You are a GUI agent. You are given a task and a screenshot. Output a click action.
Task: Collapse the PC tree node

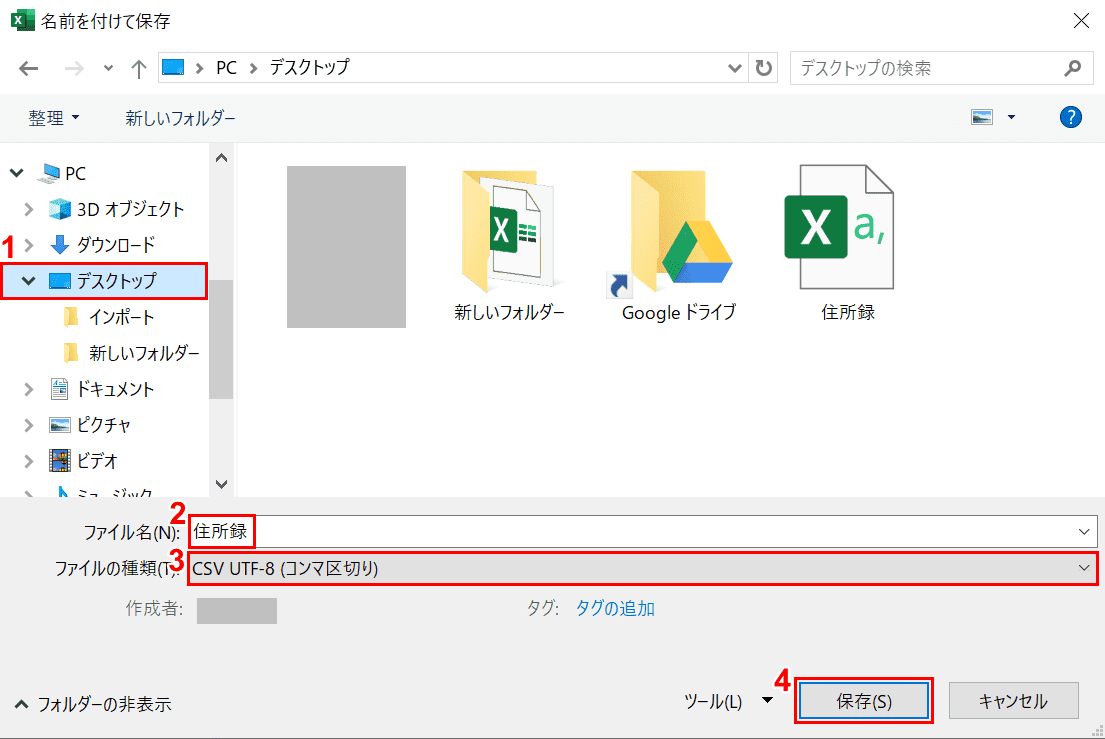(17, 173)
